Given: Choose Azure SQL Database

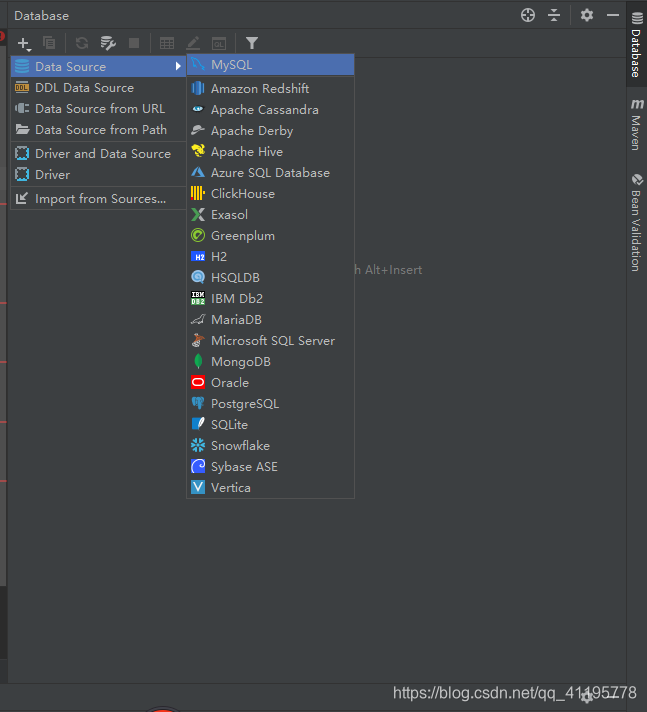Looking at the screenshot, I should click(x=271, y=173).
